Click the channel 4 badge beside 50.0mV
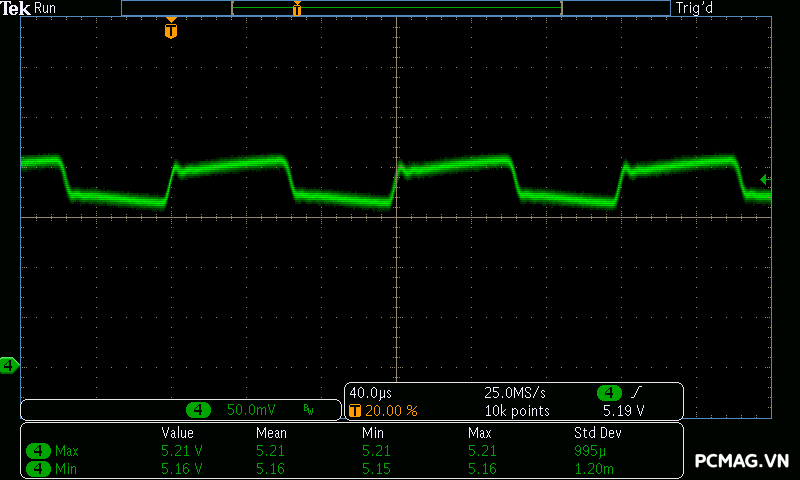 pos(199,410)
